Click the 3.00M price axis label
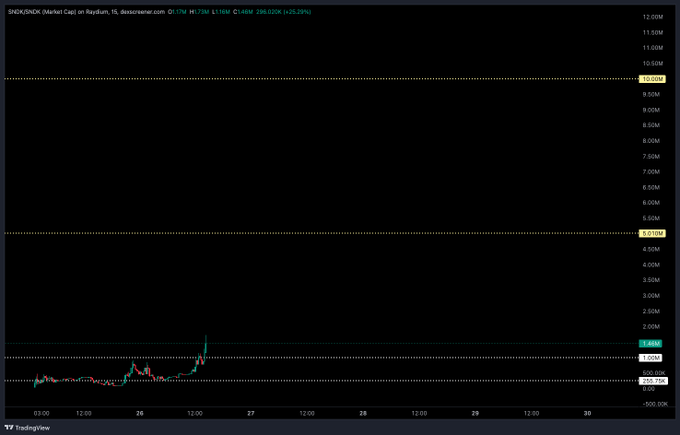The image size is (680, 435). click(x=651, y=295)
